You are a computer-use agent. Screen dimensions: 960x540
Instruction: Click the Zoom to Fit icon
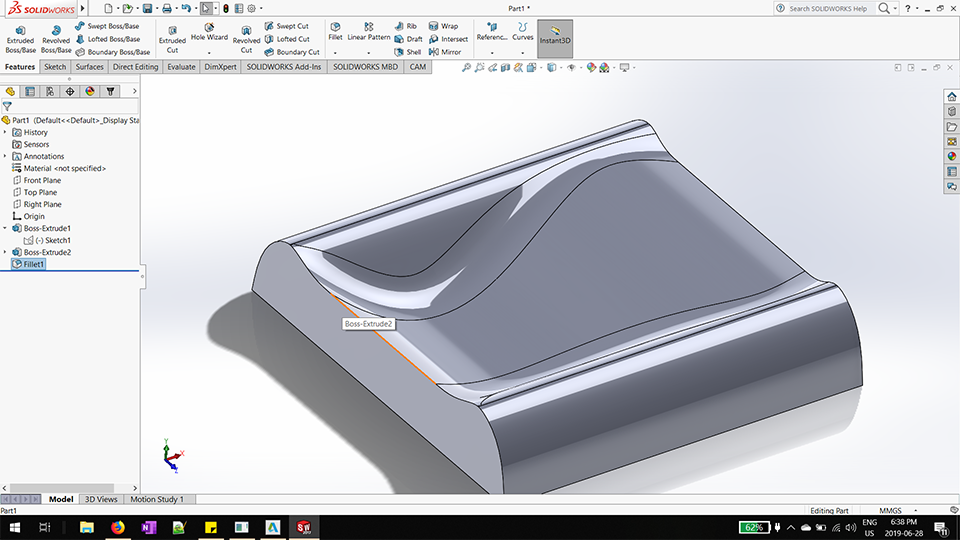point(466,67)
